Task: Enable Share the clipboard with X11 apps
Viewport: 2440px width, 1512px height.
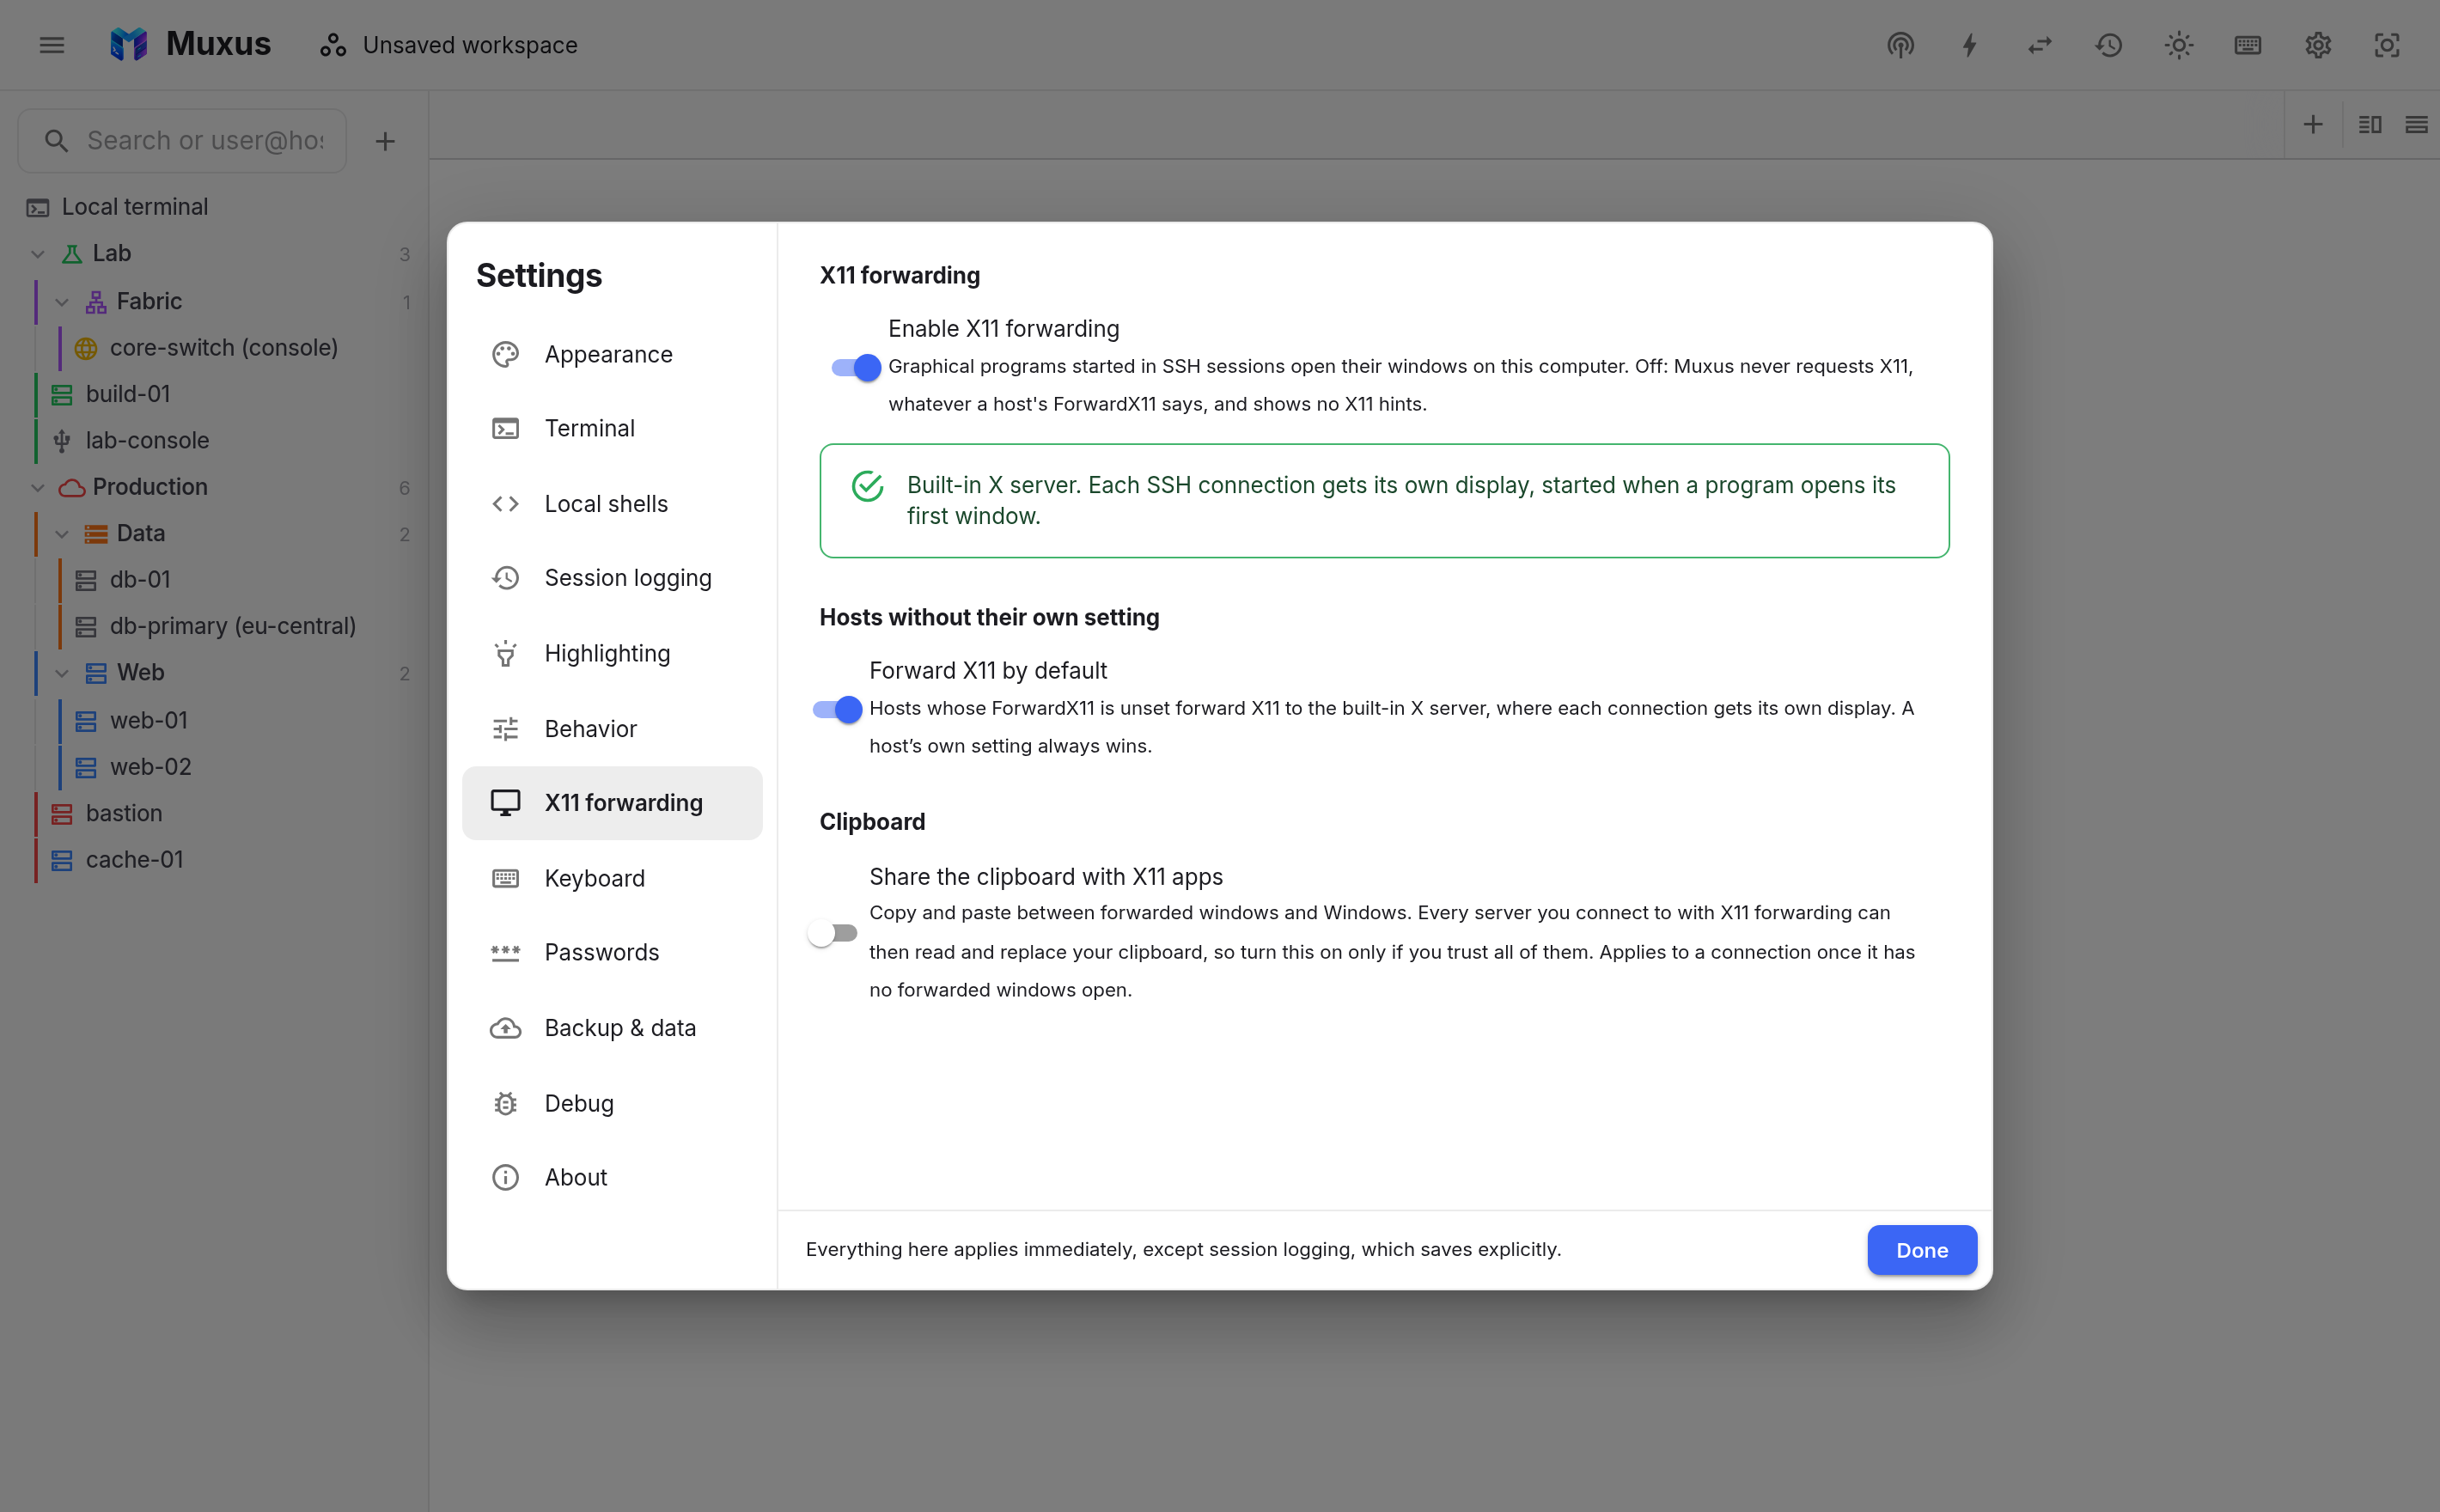Action: point(832,933)
